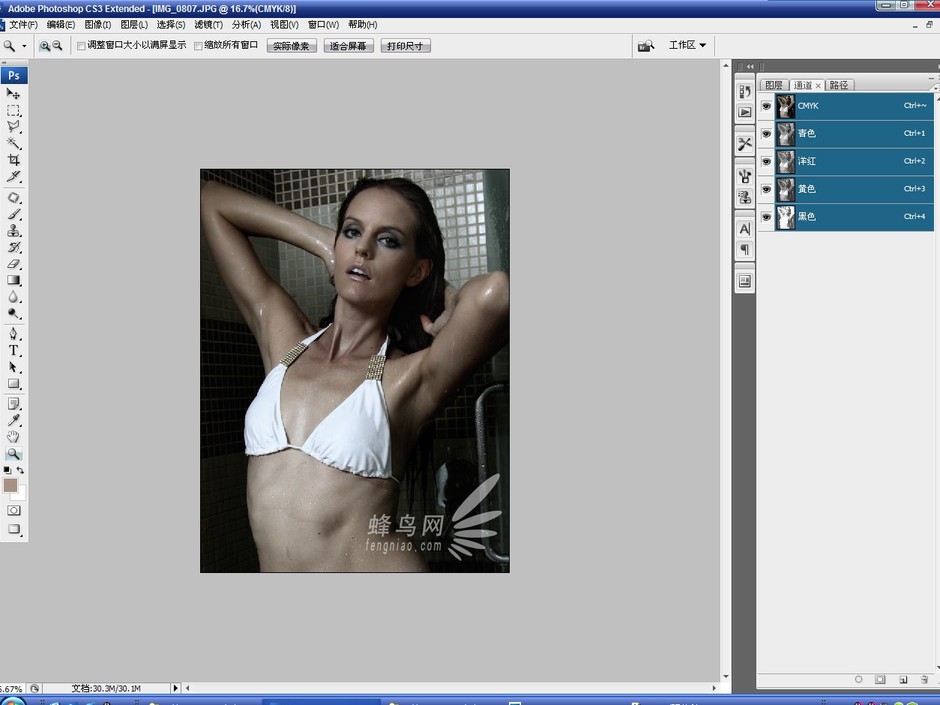
Task: Hide the 黄色 channel
Action: point(766,189)
